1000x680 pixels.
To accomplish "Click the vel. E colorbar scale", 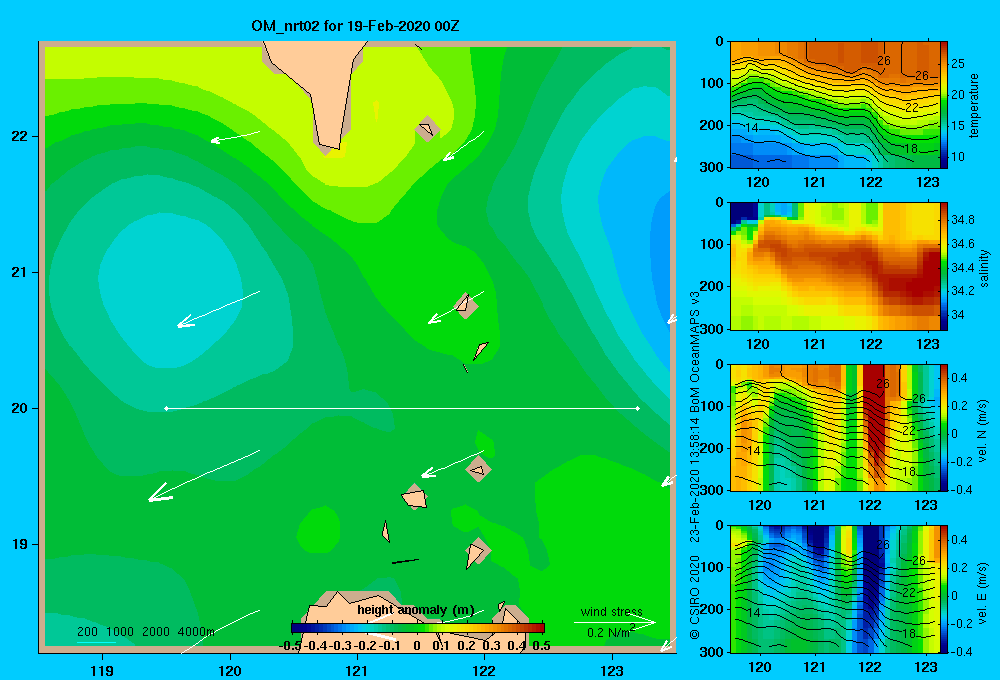I will 944,589.
